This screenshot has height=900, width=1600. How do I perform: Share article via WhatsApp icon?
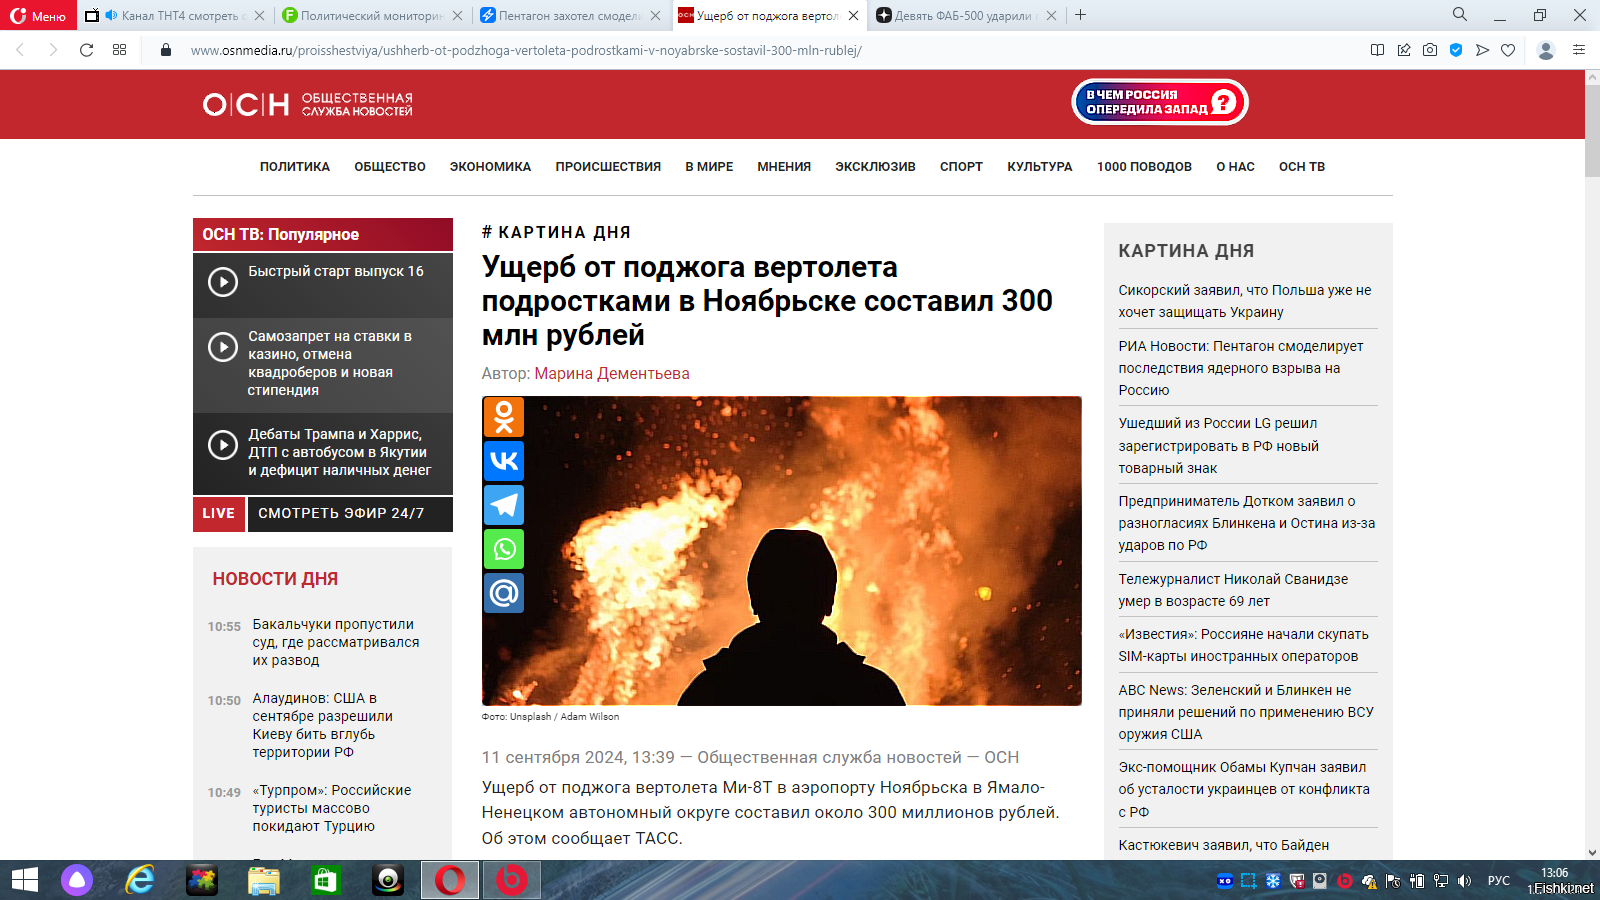click(504, 549)
